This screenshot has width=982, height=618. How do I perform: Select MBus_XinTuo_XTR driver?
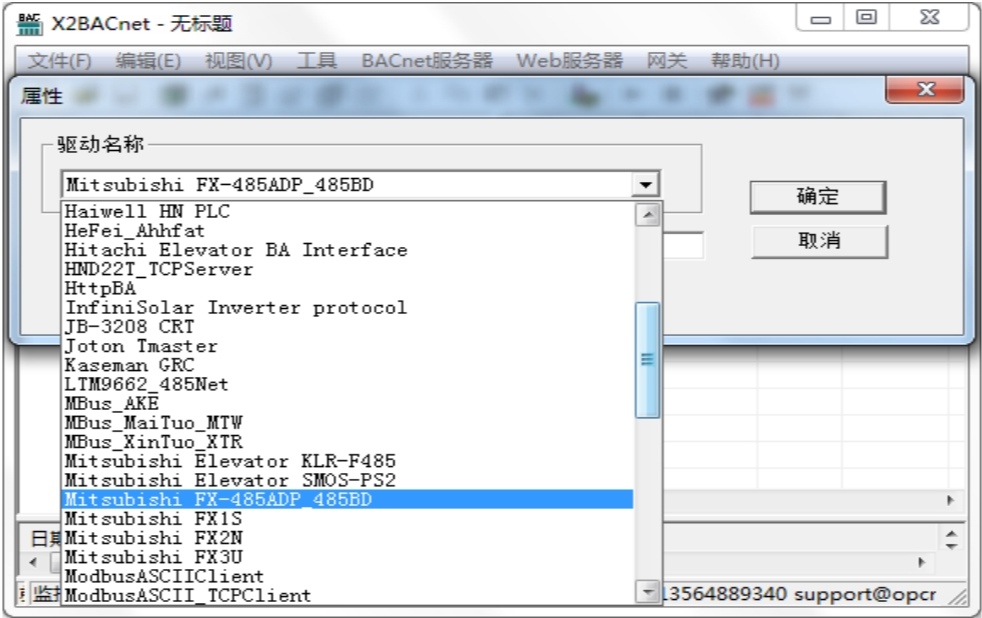[348, 442]
